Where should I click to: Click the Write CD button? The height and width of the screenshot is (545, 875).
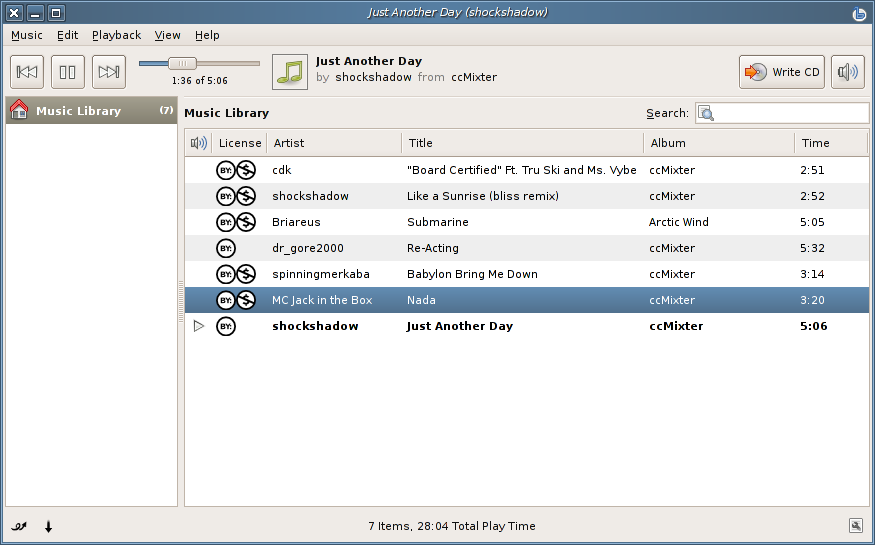(782, 72)
